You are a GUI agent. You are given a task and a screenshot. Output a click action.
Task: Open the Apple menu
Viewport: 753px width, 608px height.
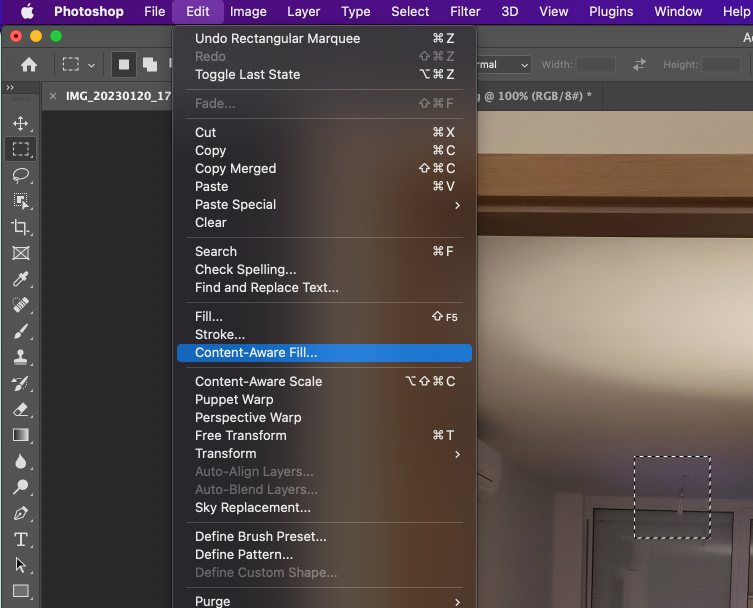coord(27,12)
